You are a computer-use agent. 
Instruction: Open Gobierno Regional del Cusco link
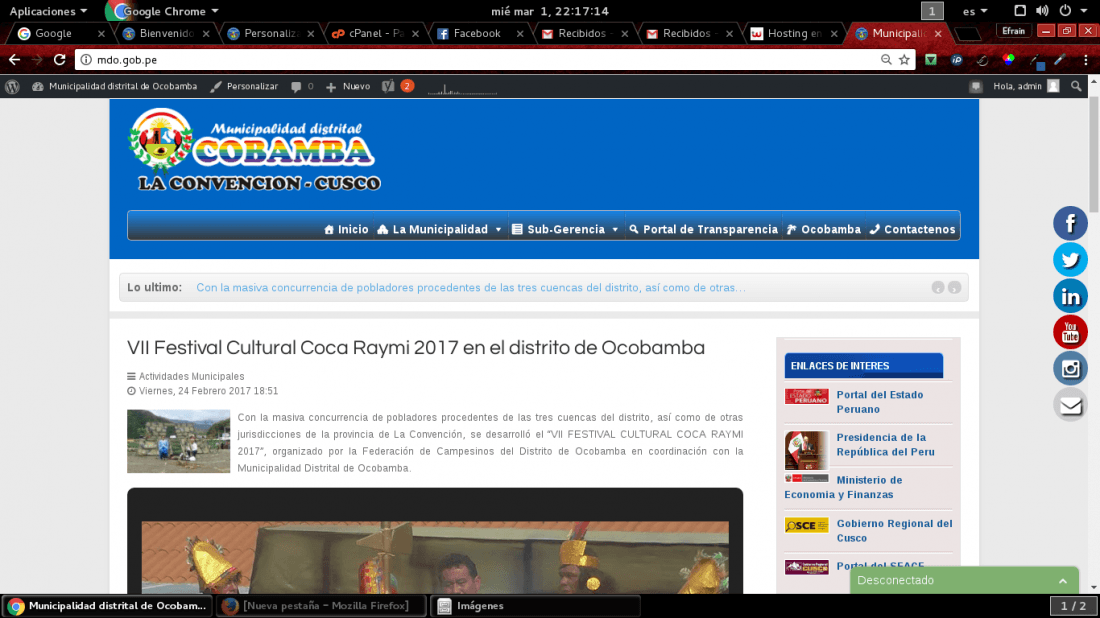click(x=894, y=530)
